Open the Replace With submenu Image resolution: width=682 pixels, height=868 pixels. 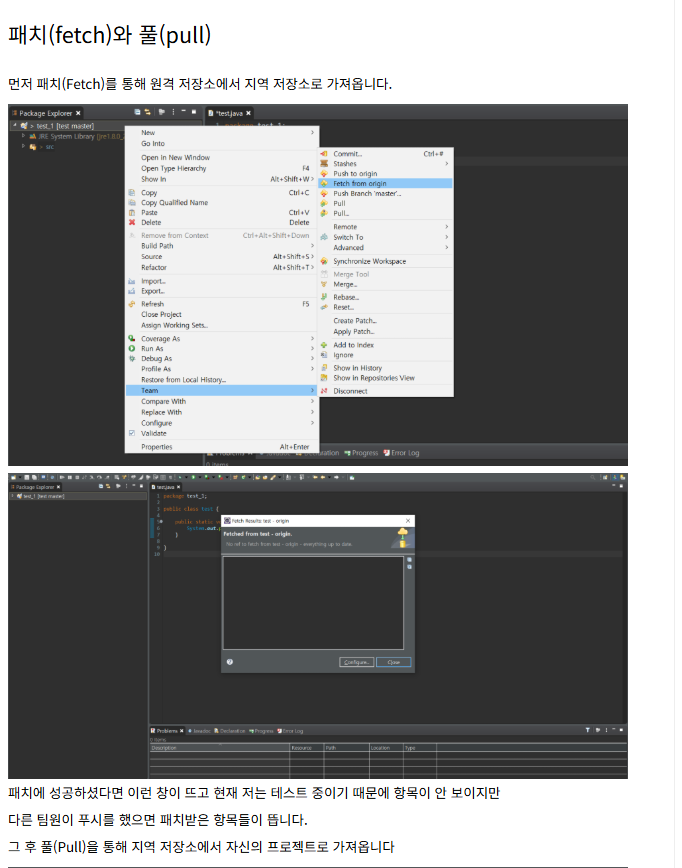[222, 412]
